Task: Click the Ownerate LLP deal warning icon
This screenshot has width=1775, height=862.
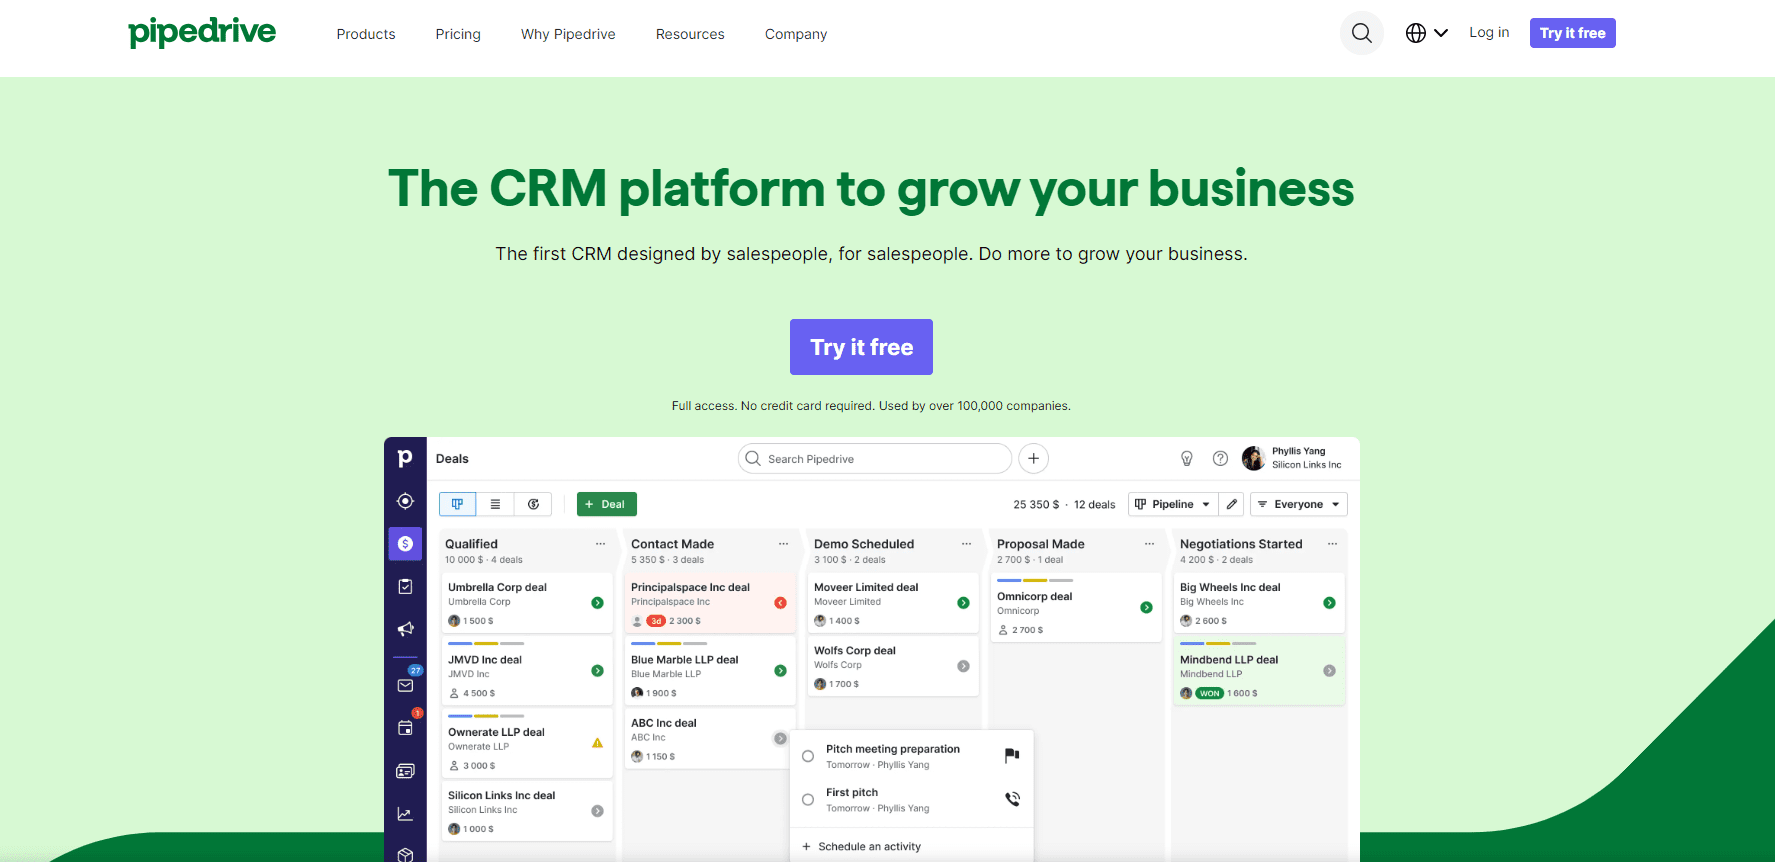Action: point(597,743)
